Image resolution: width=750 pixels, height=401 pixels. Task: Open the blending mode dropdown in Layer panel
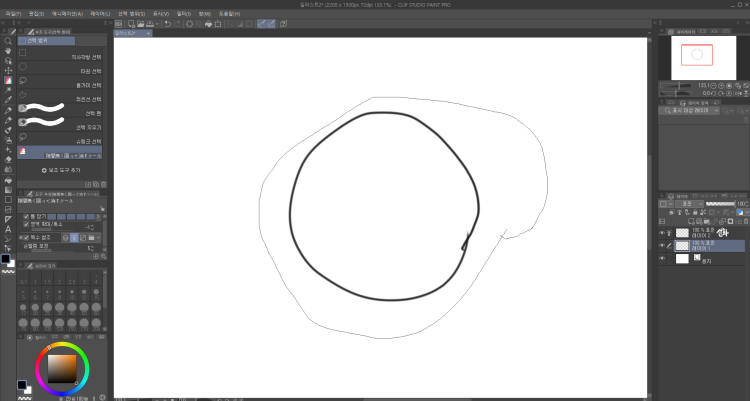point(689,204)
